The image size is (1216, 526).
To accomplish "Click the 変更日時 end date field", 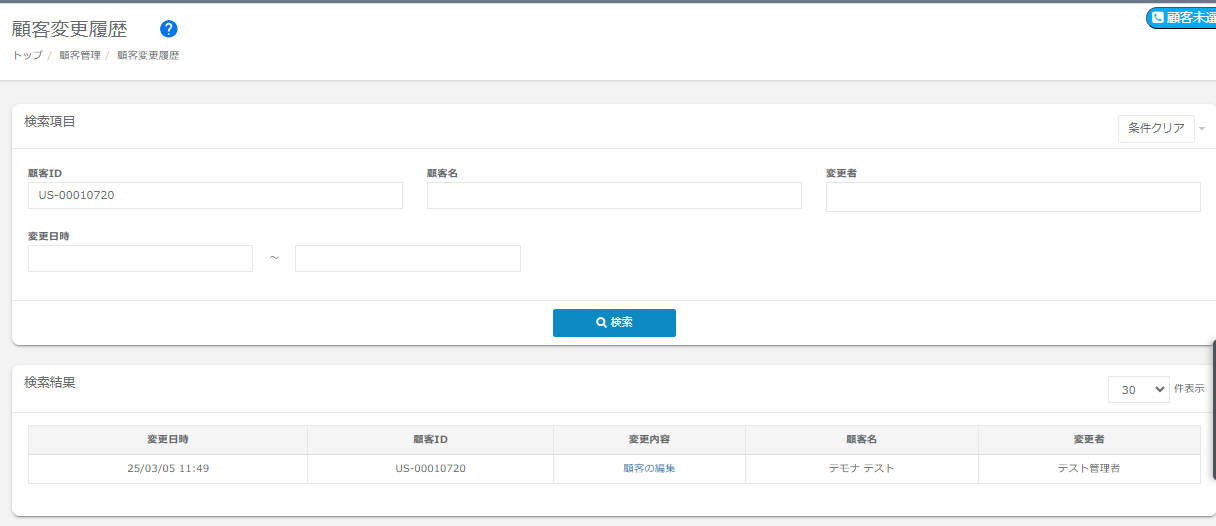I will pos(407,259).
